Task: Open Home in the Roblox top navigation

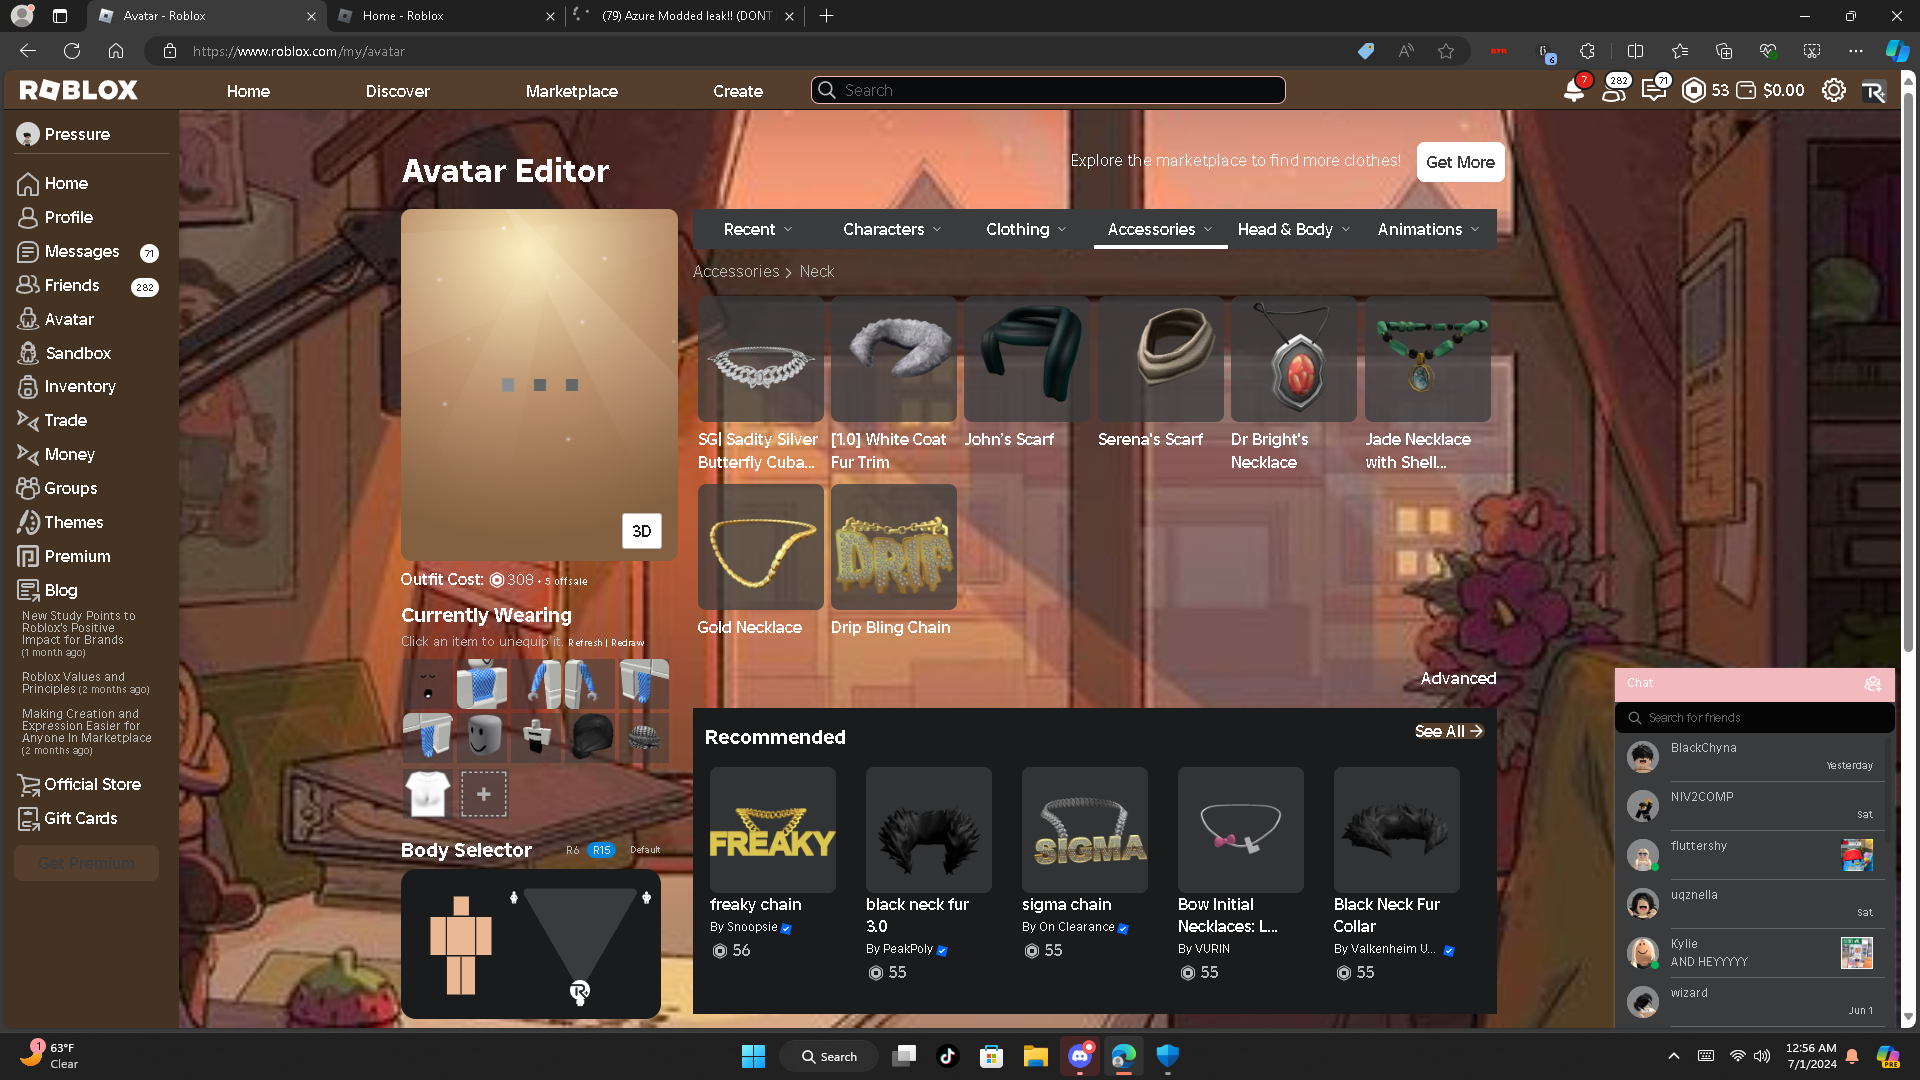Action: (x=248, y=91)
